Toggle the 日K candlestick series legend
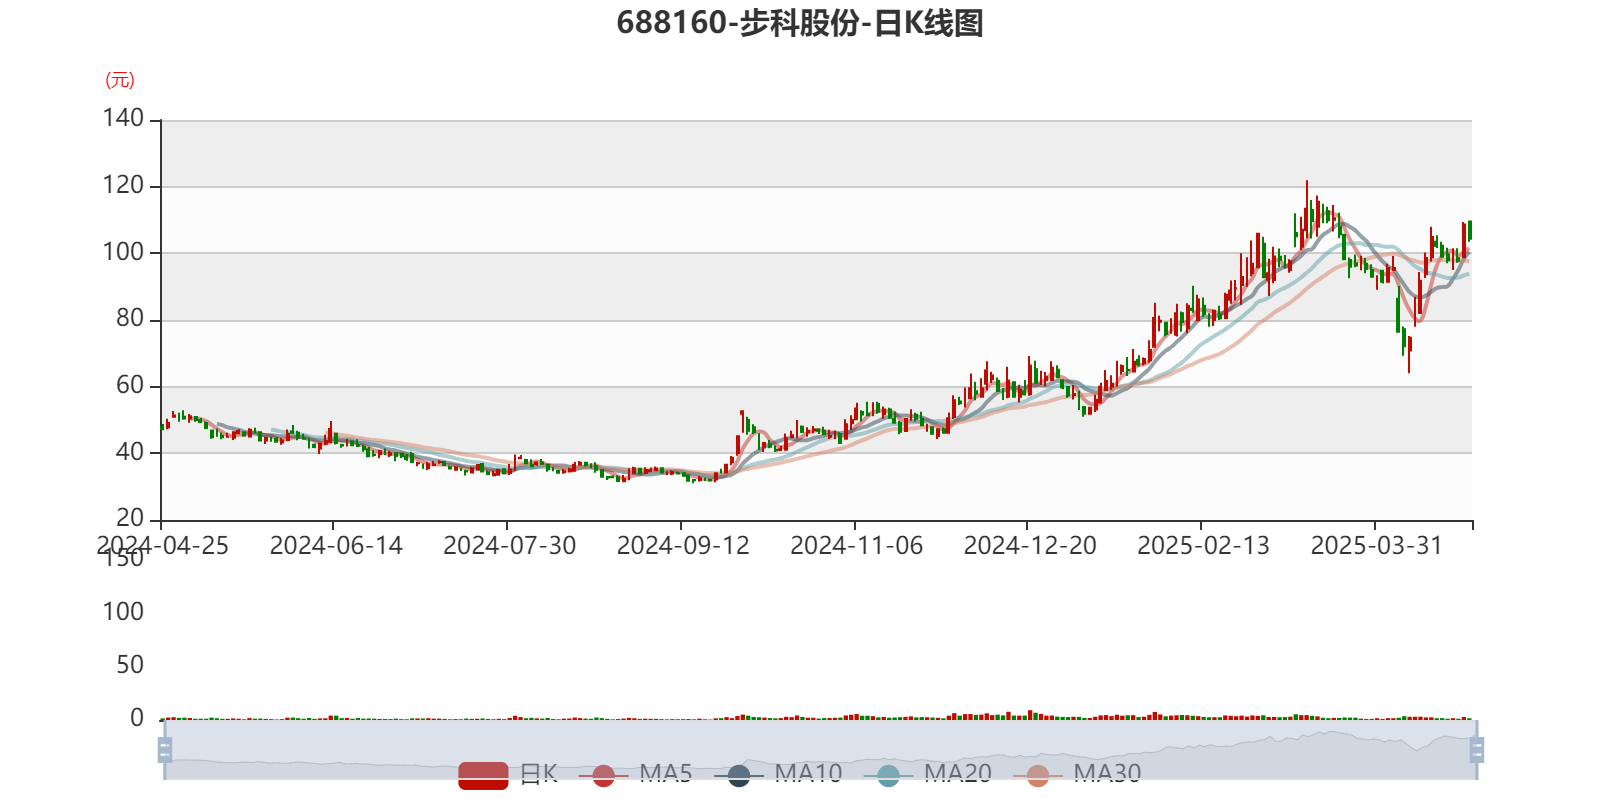This screenshot has width=1600, height=800. point(508,774)
